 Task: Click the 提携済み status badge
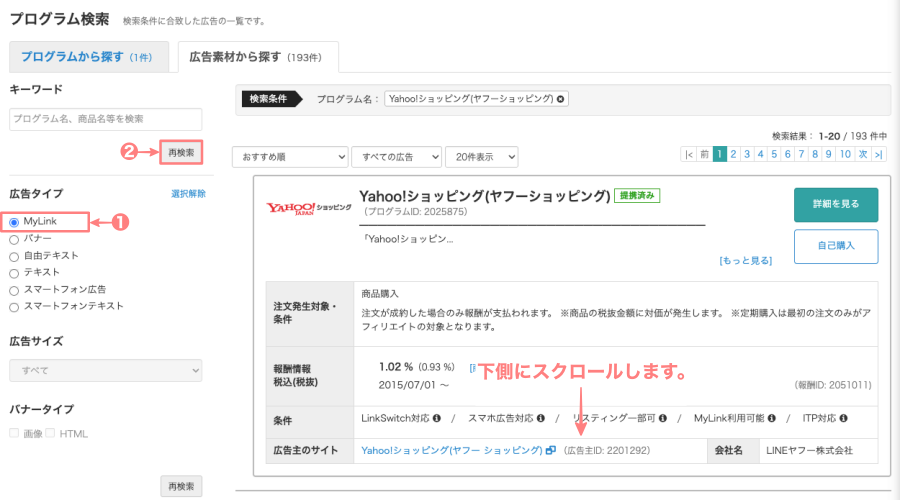tap(637, 195)
